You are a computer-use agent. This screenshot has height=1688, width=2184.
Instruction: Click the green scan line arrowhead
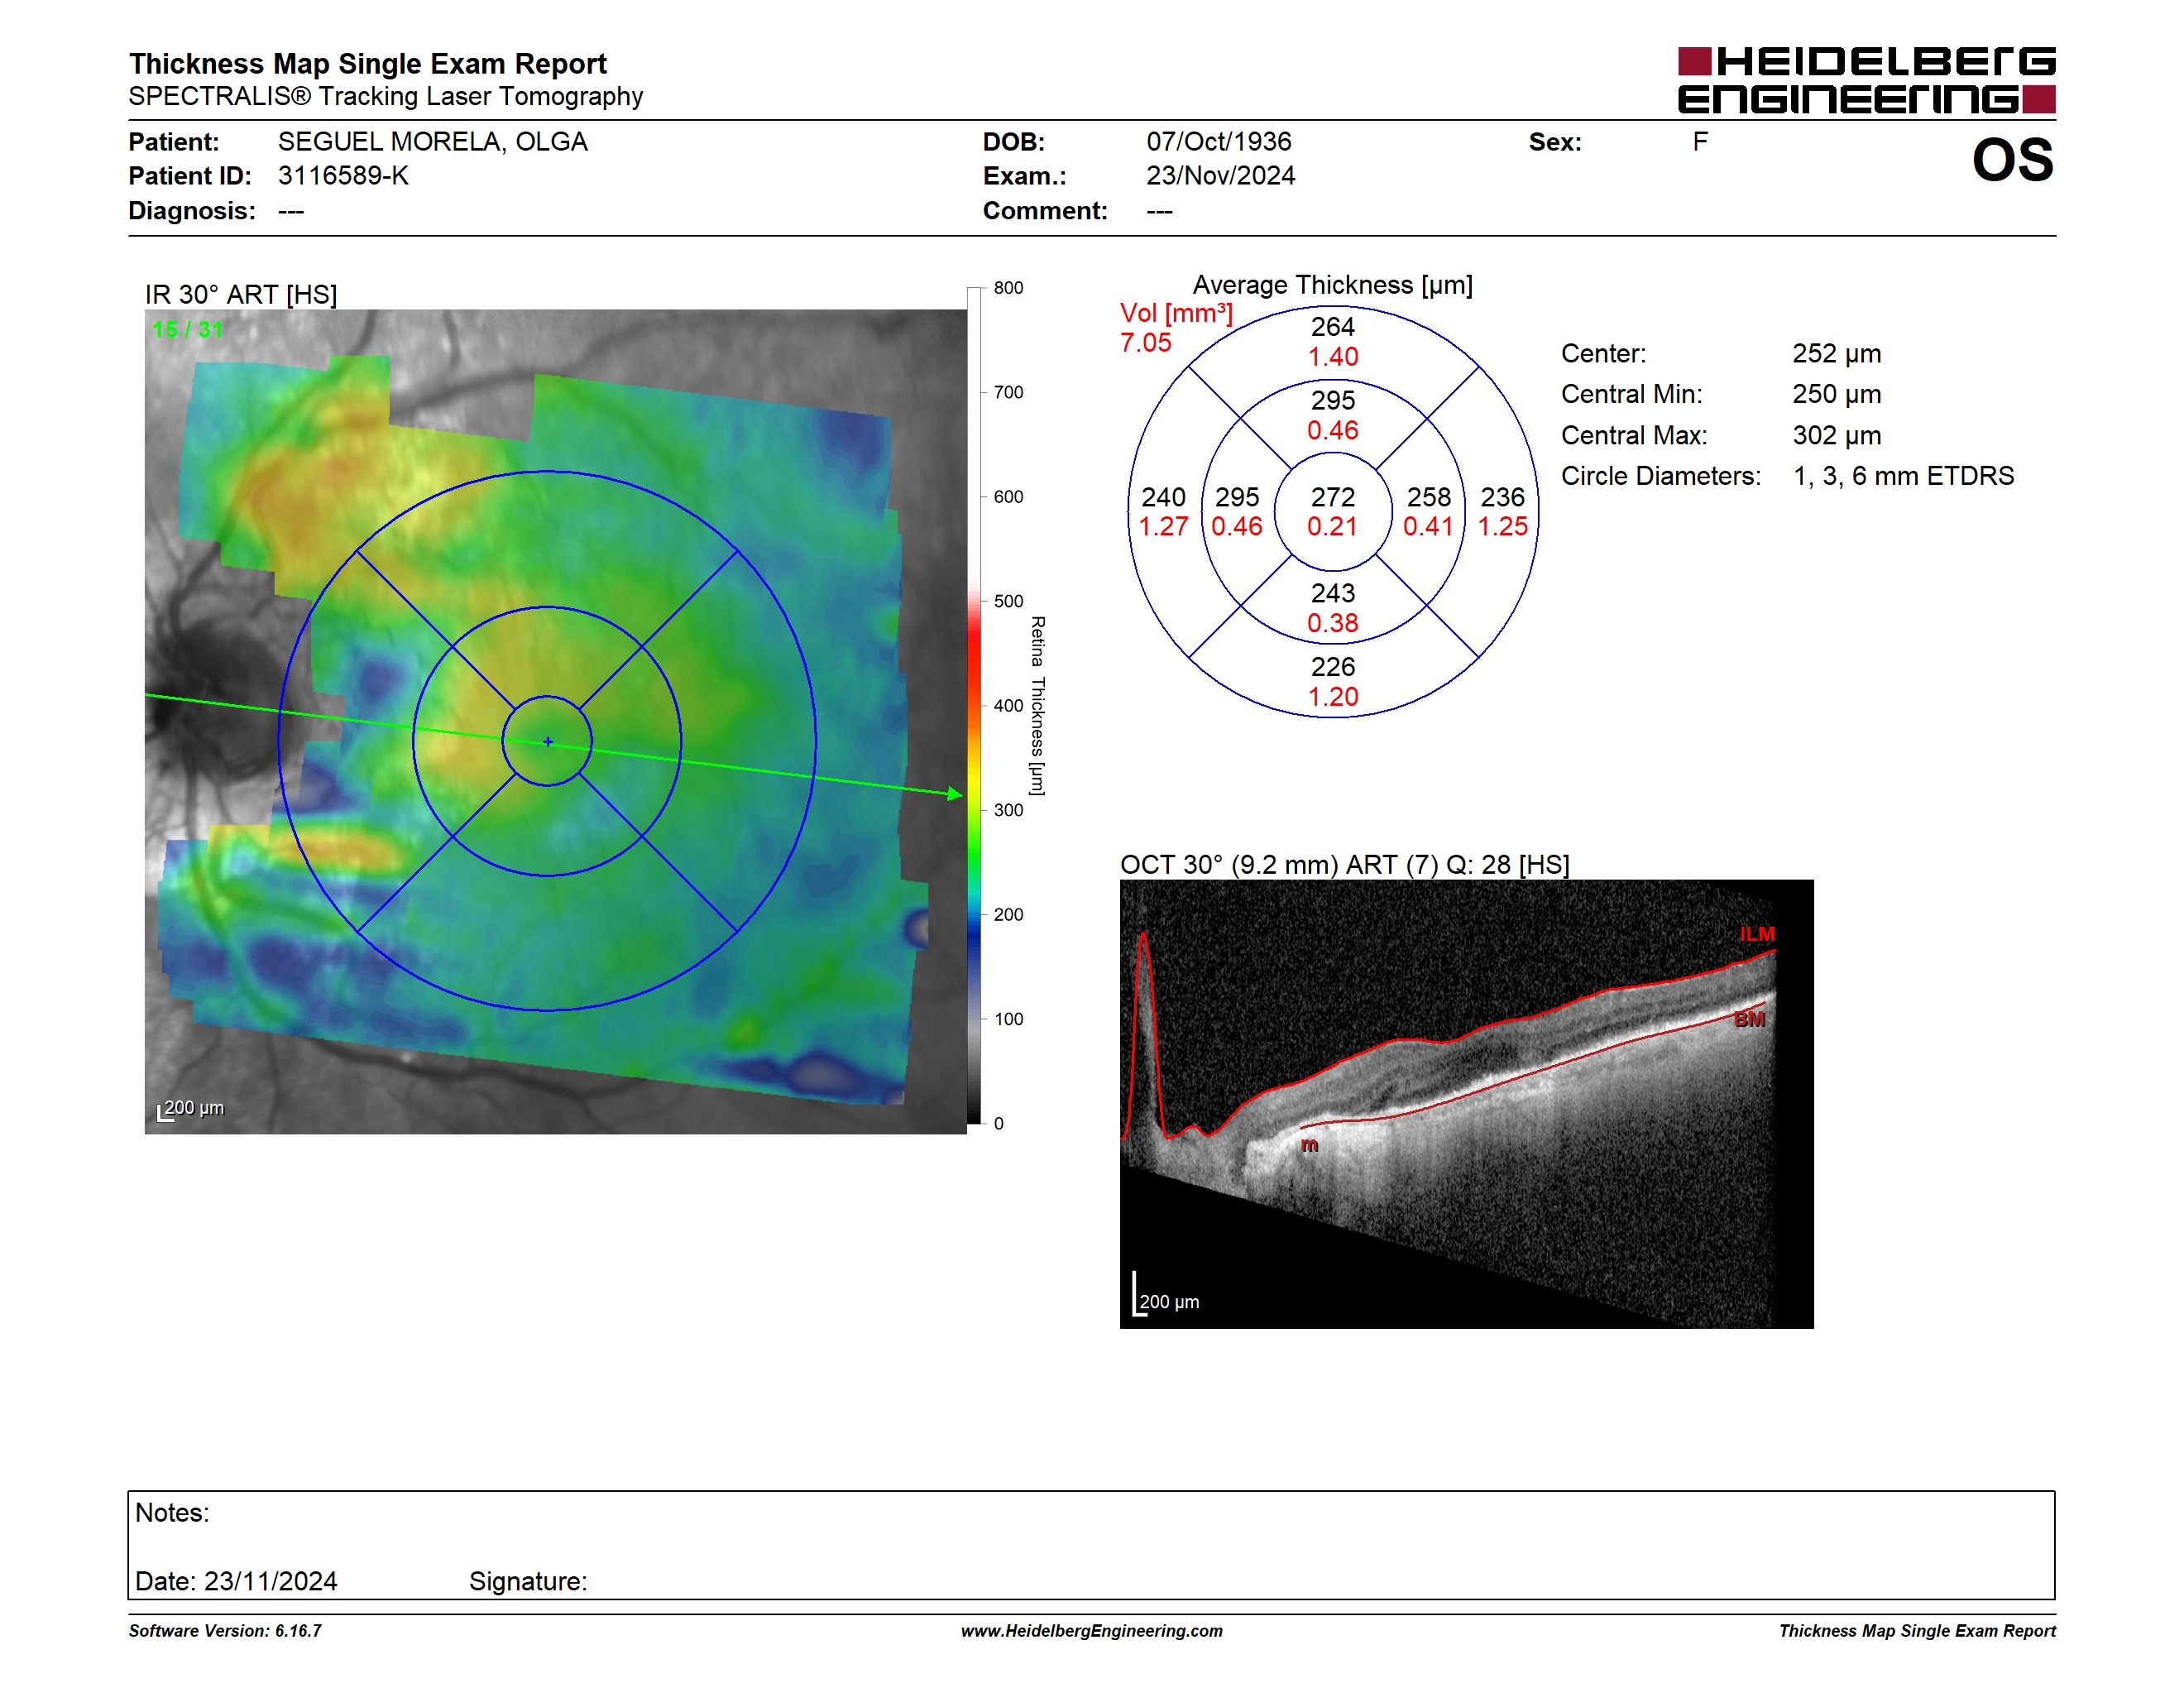(x=955, y=793)
